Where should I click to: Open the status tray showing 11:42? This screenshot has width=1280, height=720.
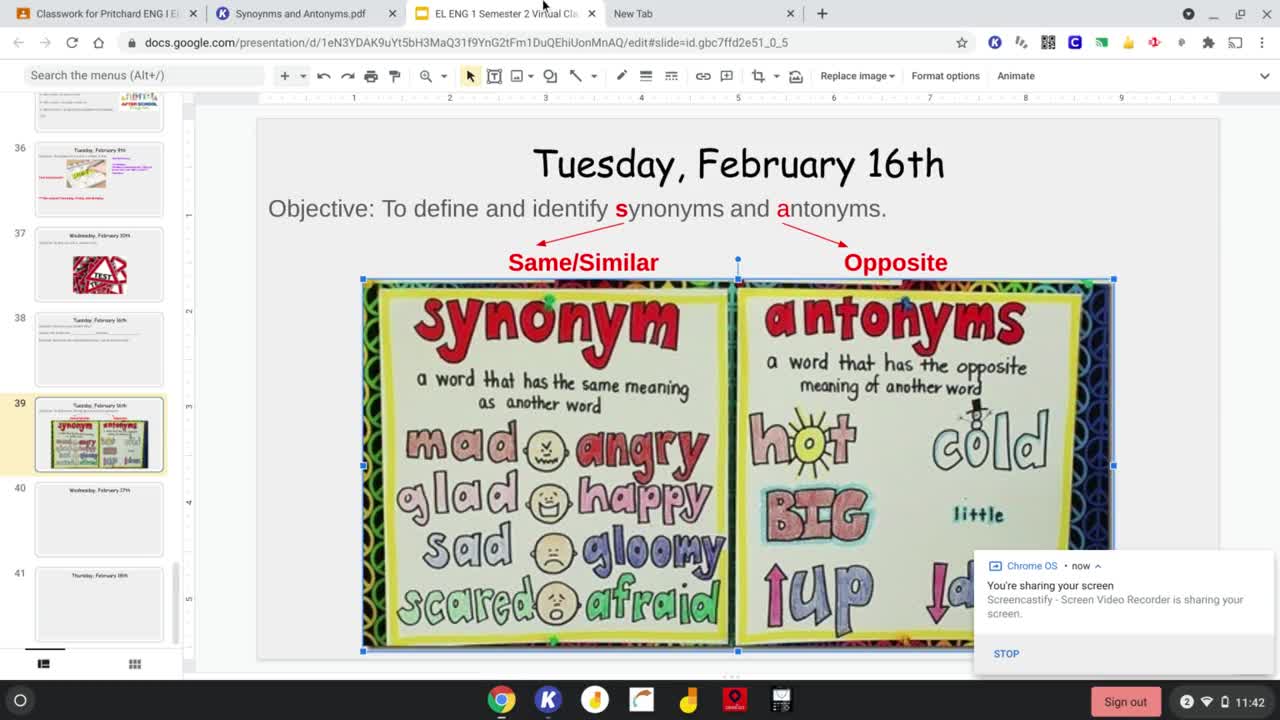tap(1223, 702)
